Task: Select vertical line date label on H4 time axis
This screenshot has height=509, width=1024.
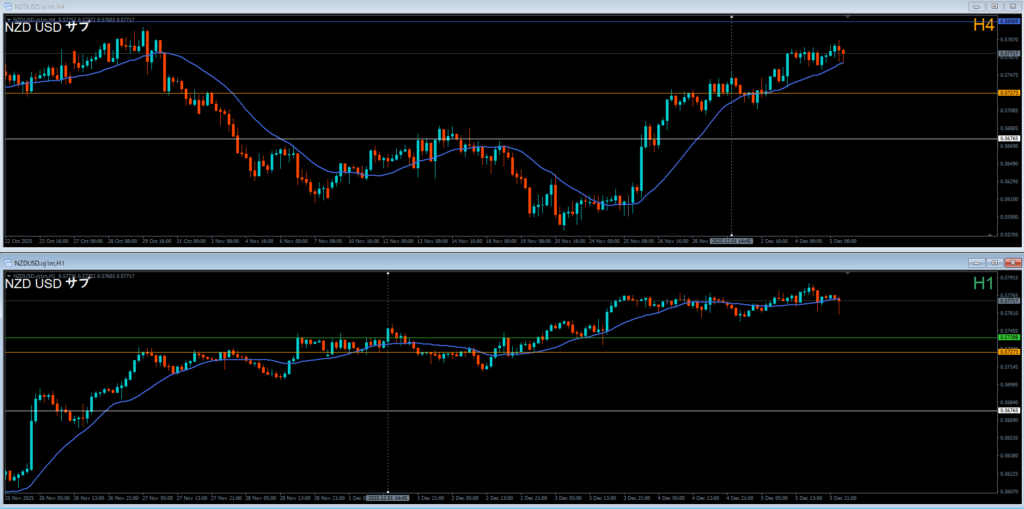Action: (731, 241)
